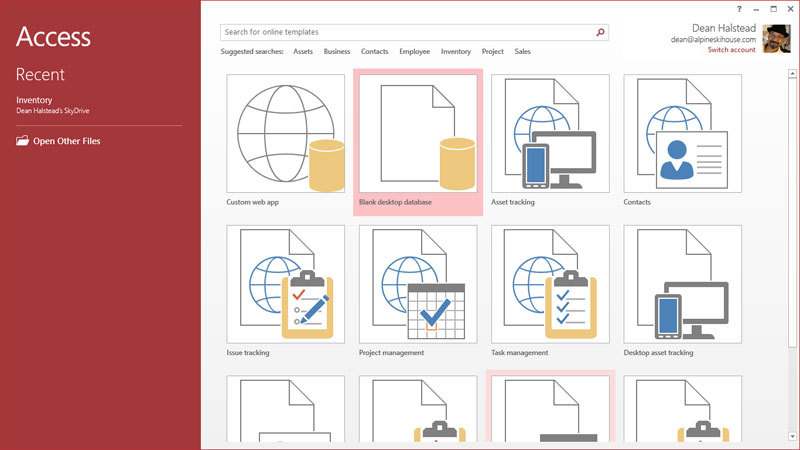This screenshot has height=450, width=800.
Task: Open Other Files from sidebar
Action: pyautogui.click(x=66, y=141)
